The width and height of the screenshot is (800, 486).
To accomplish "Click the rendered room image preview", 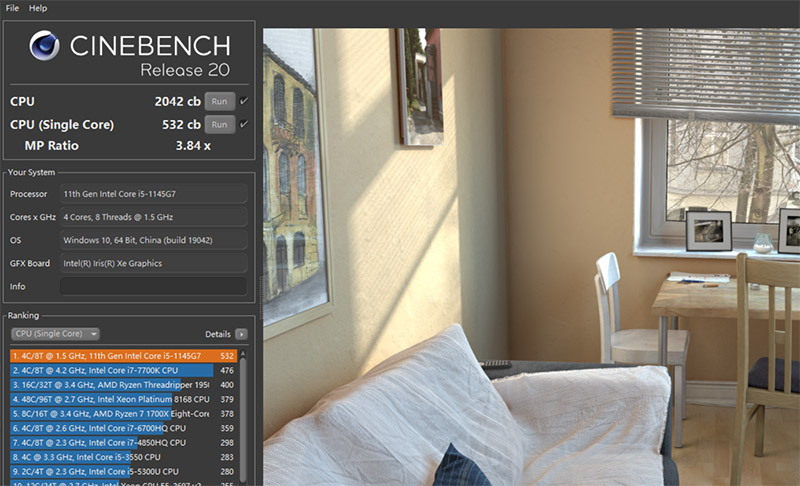I will point(531,257).
